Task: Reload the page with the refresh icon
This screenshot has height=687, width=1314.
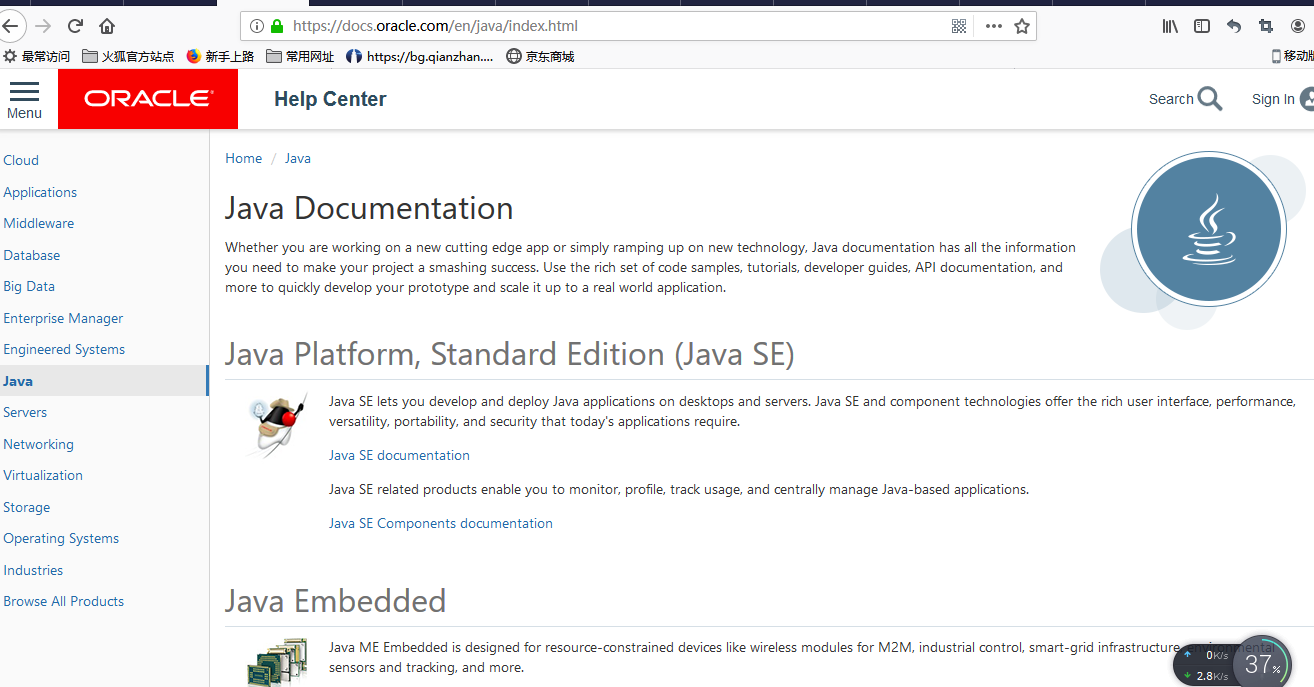Action: click(x=75, y=26)
